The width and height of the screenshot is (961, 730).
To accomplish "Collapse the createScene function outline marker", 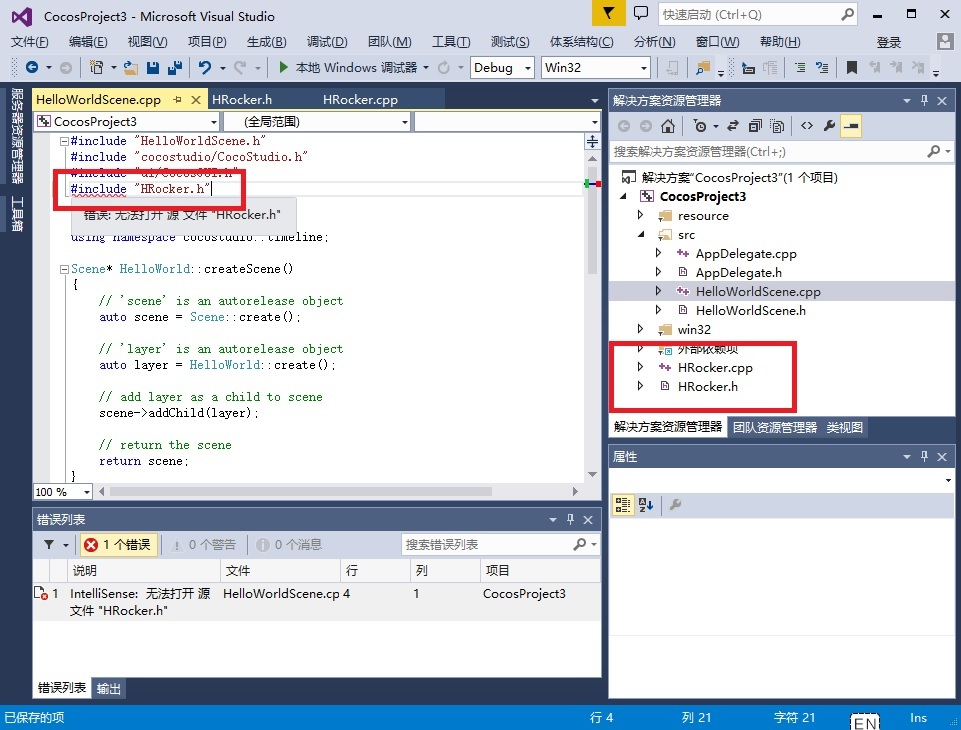I will 64,269.
